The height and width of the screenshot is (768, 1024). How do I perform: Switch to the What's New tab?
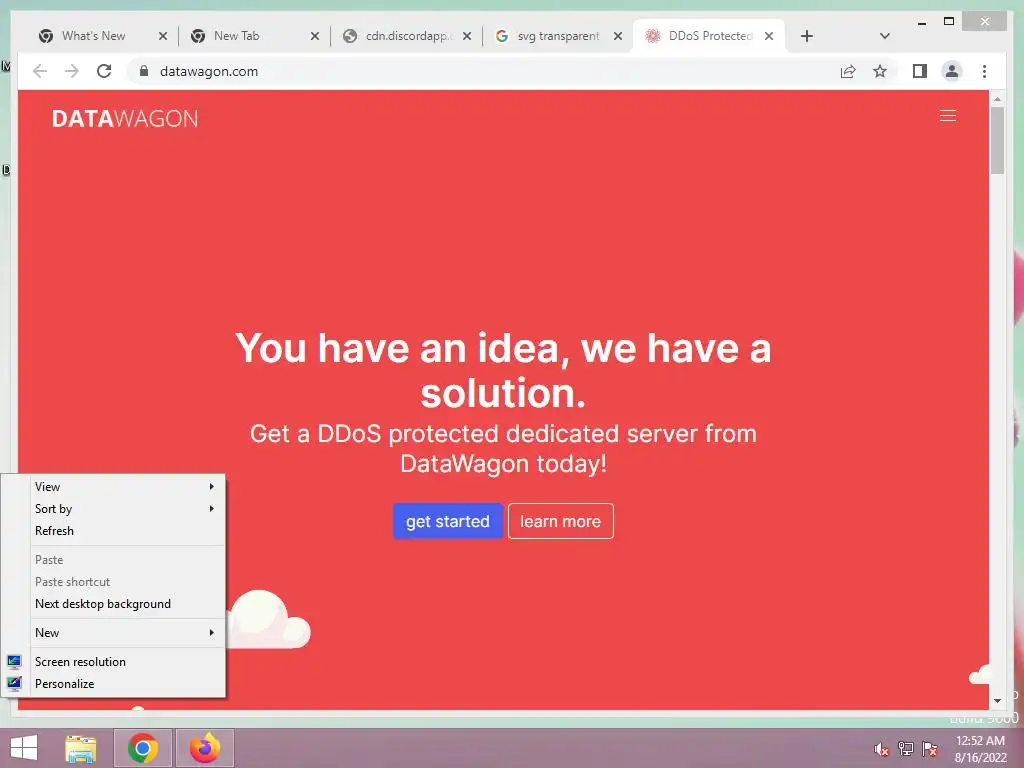(x=93, y=36)
